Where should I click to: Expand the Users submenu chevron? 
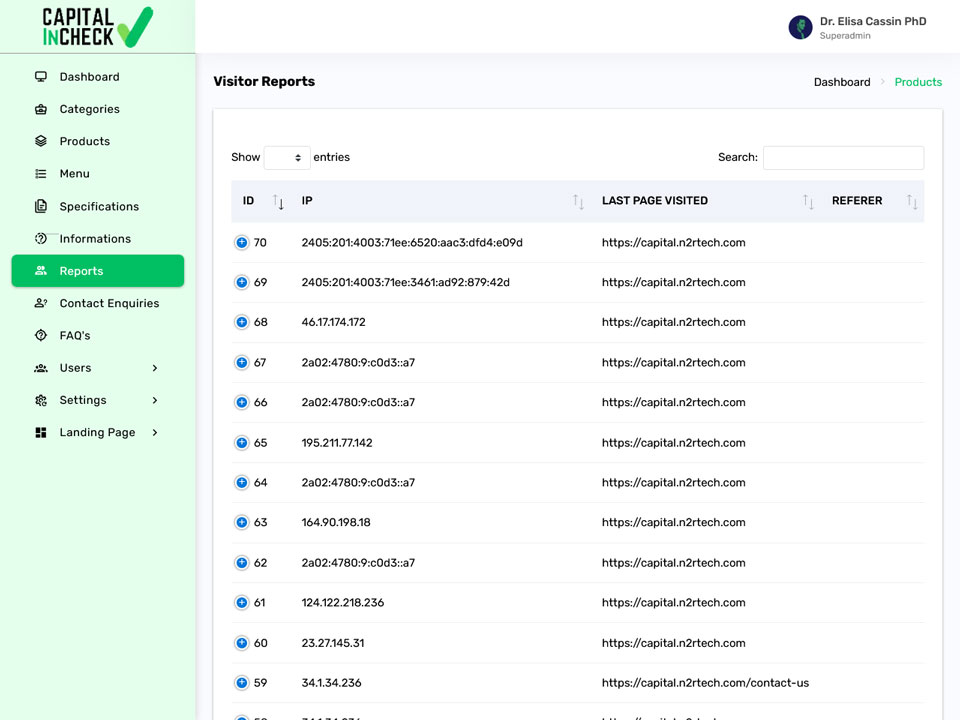pos(155,368)
